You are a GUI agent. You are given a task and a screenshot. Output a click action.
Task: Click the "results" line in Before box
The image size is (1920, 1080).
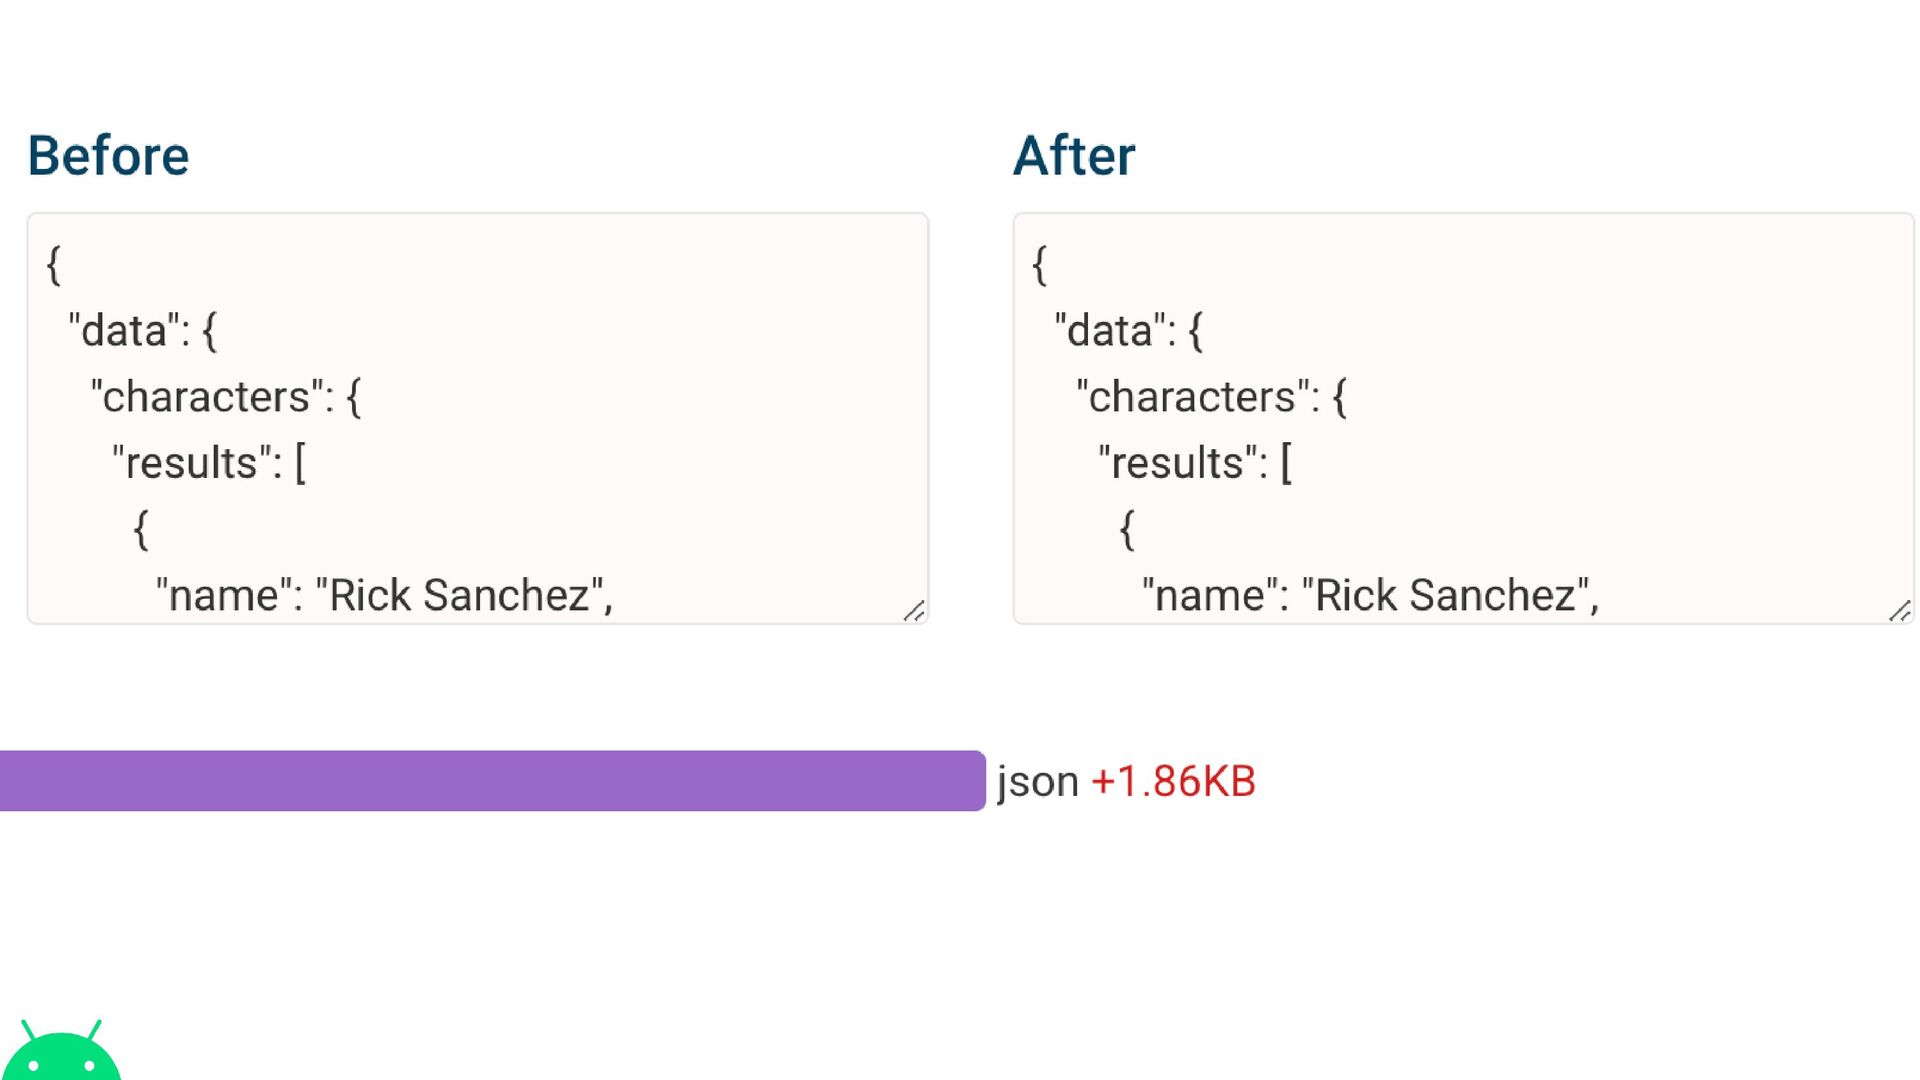point(209,463)
